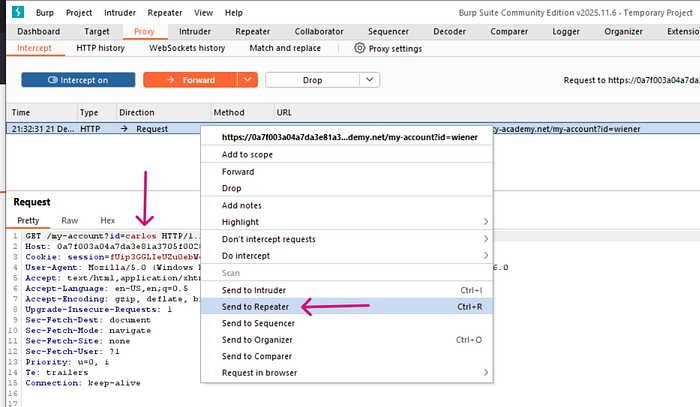700x407 pixels.
Task: Expand Don't intercept requests submenu
Action: [347, 239]
